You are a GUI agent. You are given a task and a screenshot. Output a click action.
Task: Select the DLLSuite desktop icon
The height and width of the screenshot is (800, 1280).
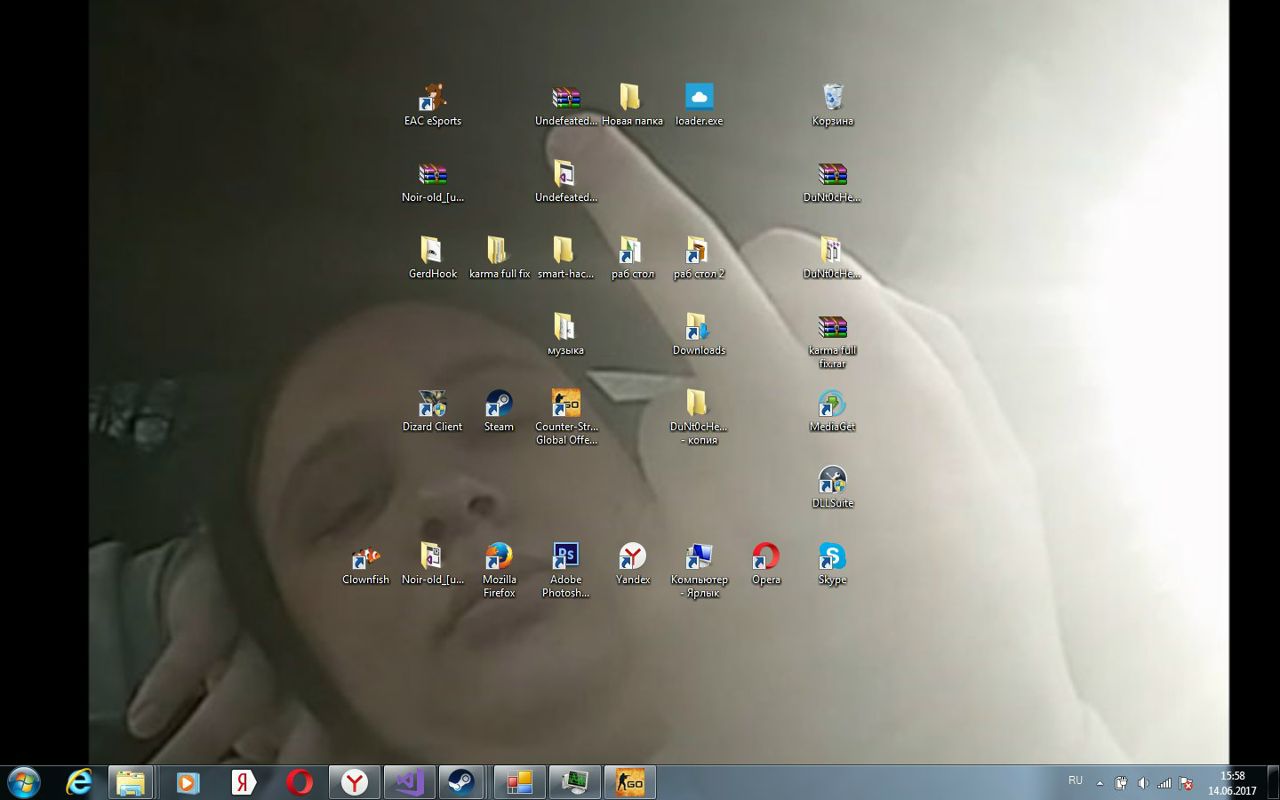coord(832,481)
